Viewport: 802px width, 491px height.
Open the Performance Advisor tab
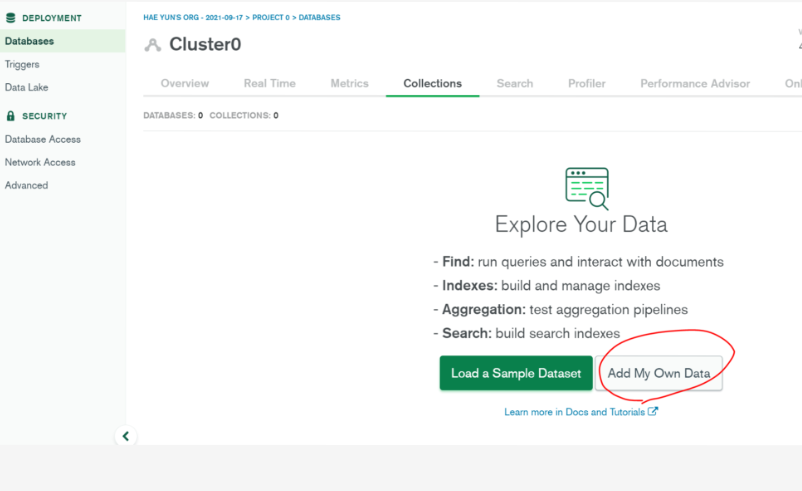click(695, 83)
